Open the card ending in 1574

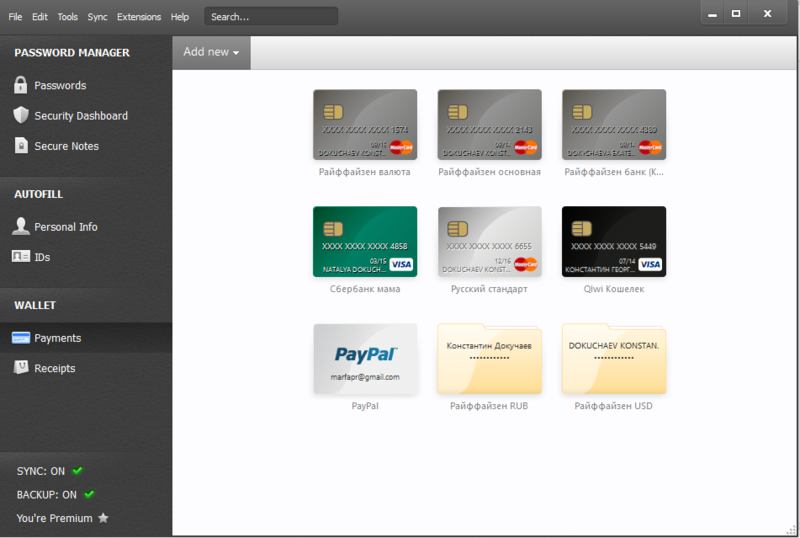(x=365, y=125)
